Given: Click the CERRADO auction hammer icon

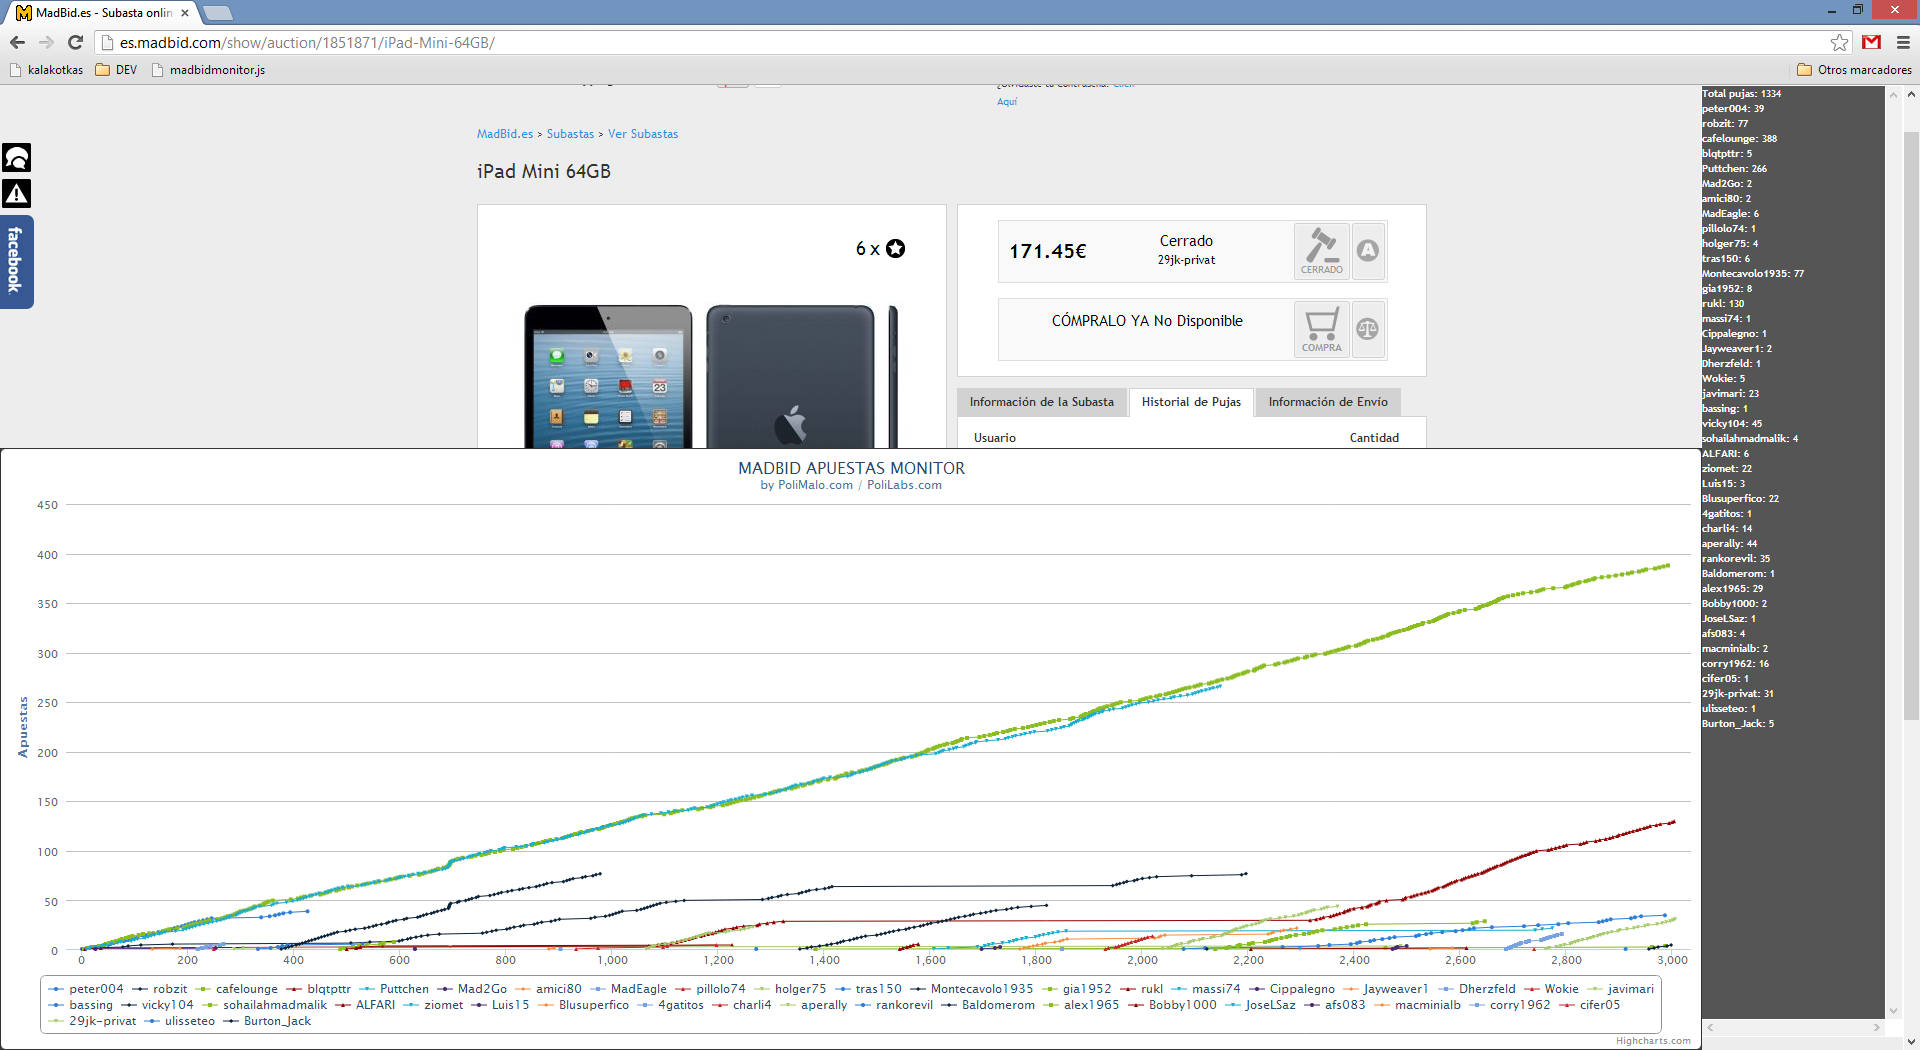Looking at the screenshot, I should point(1321,250).
